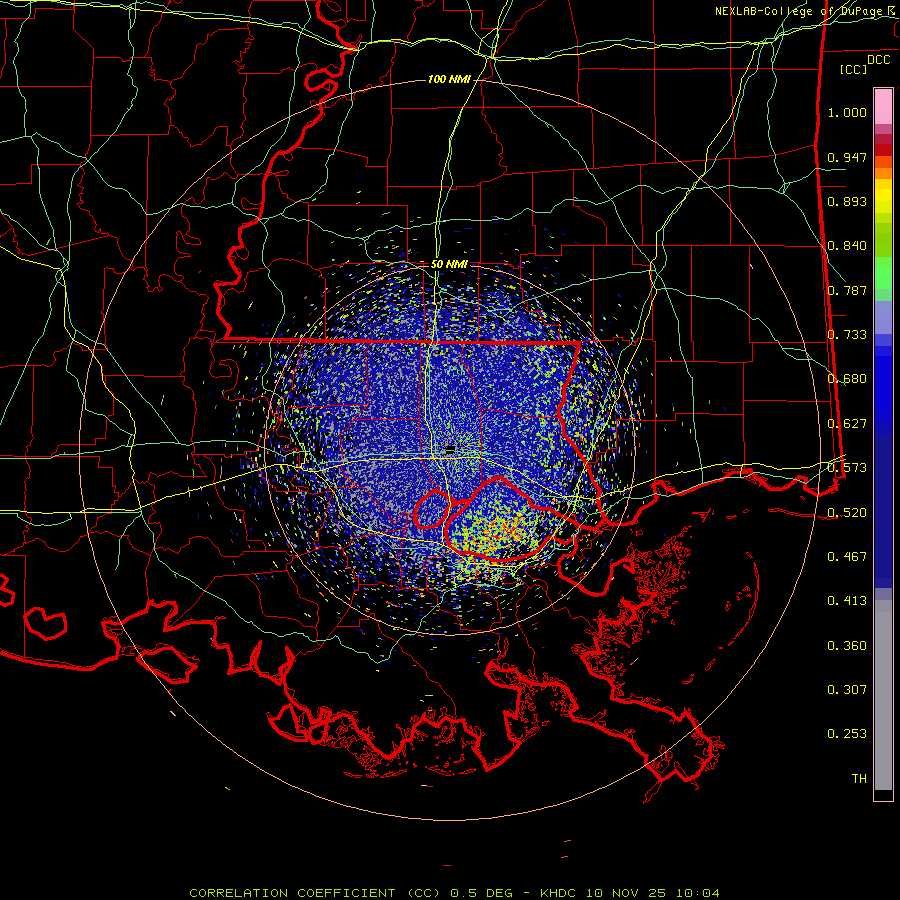The height and width of the screenshot is (900, 900).
Task: Click the 50 NMI range ring label
Action: pos(449,264)
